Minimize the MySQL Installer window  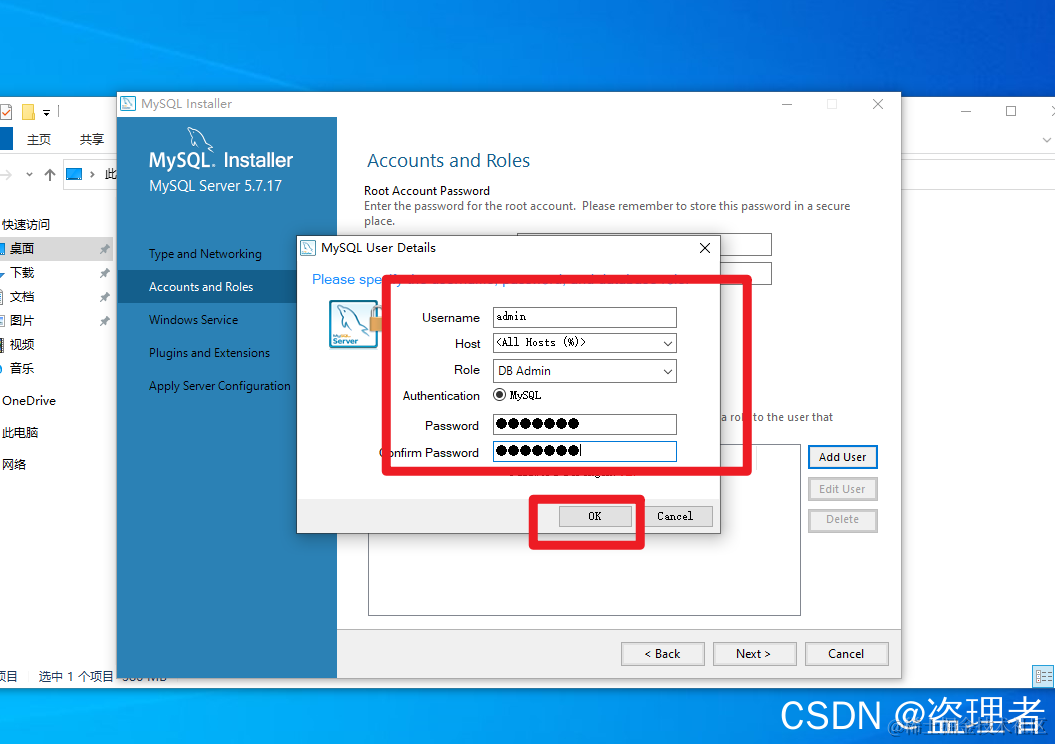click(787, 104)
